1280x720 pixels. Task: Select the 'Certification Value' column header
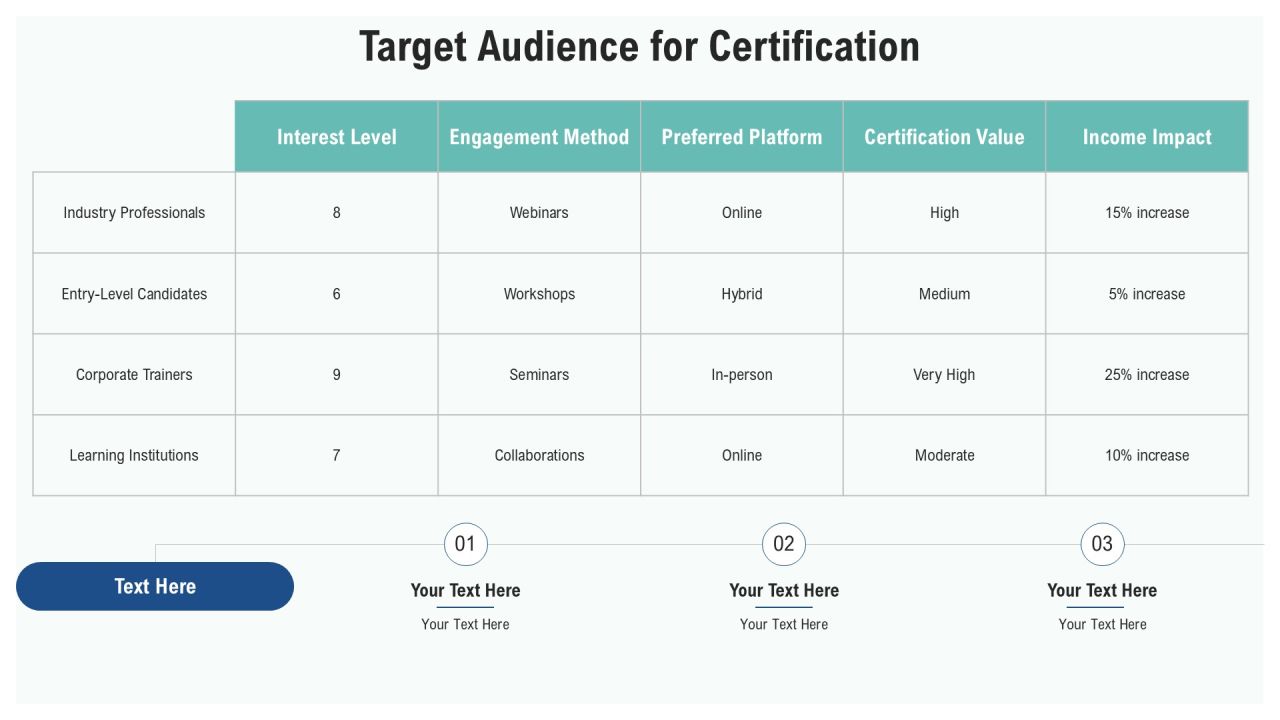coord(944,137)
